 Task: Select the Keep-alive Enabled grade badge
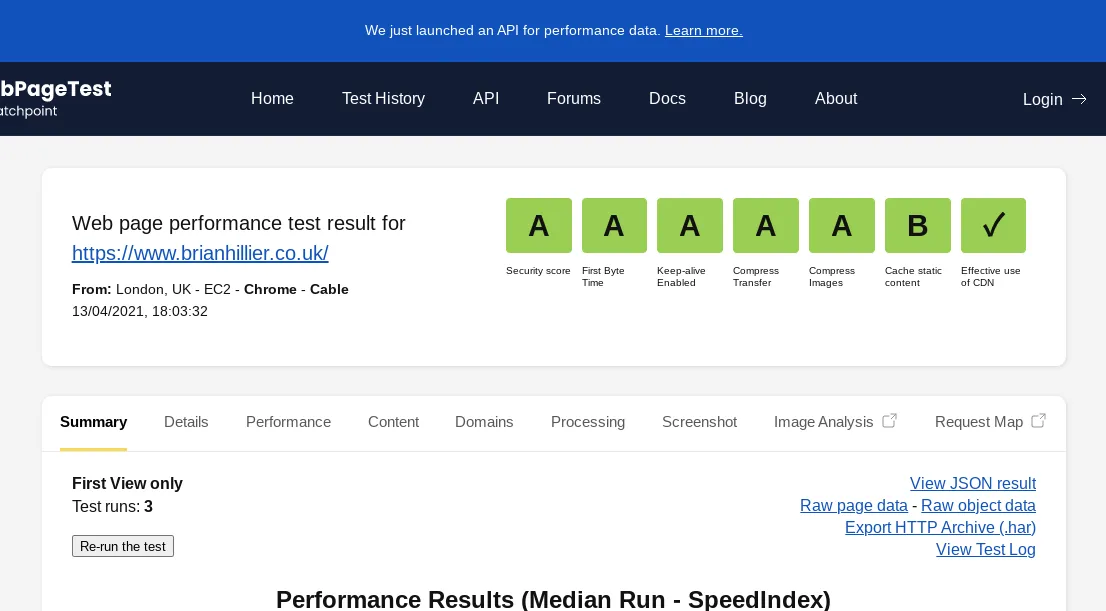pyautogui.click(x=690, y=225)
